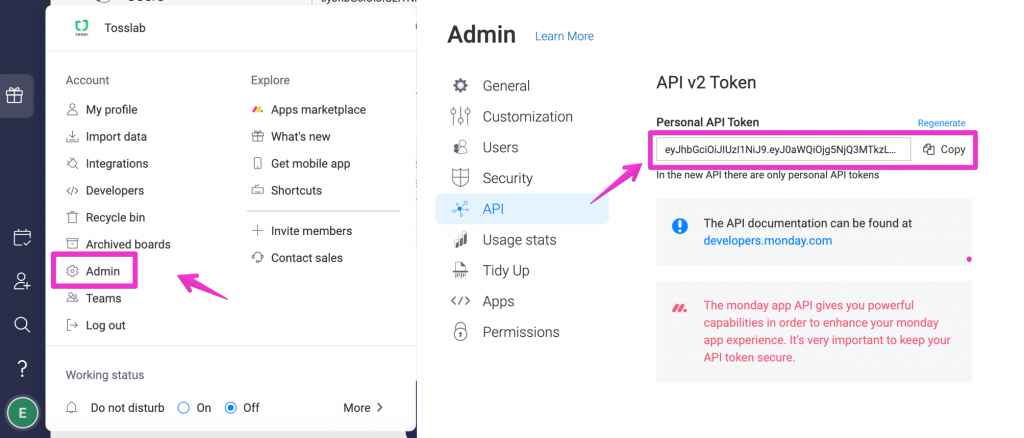
Task: Expand More working status options
Action: point(363,408)
